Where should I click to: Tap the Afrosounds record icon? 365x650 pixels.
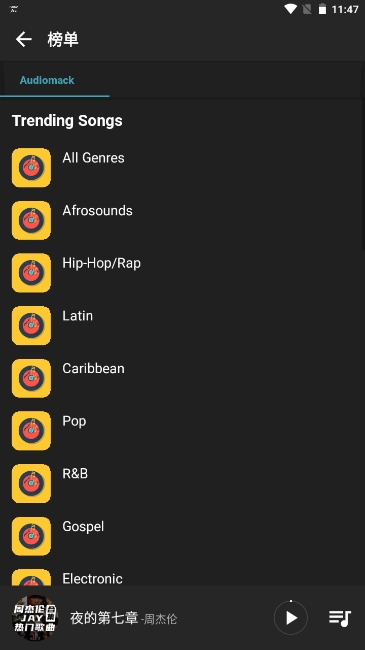click(32, 220)
